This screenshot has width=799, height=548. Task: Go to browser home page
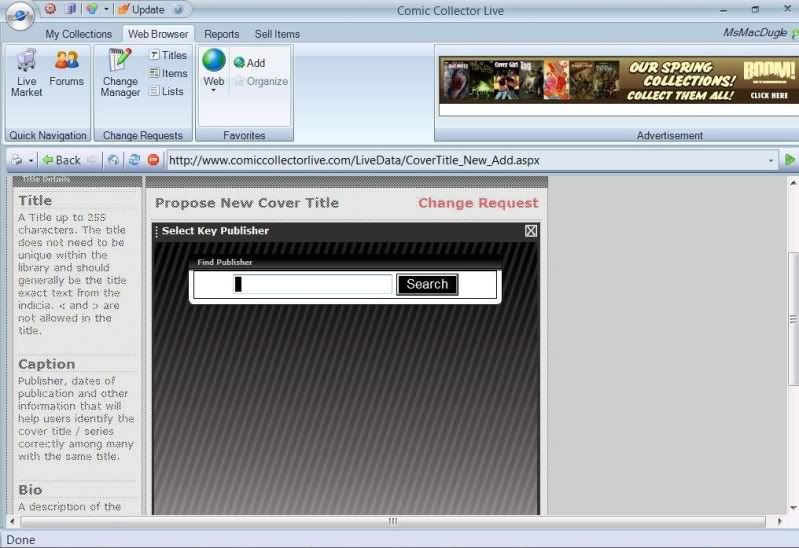(113, 160)
